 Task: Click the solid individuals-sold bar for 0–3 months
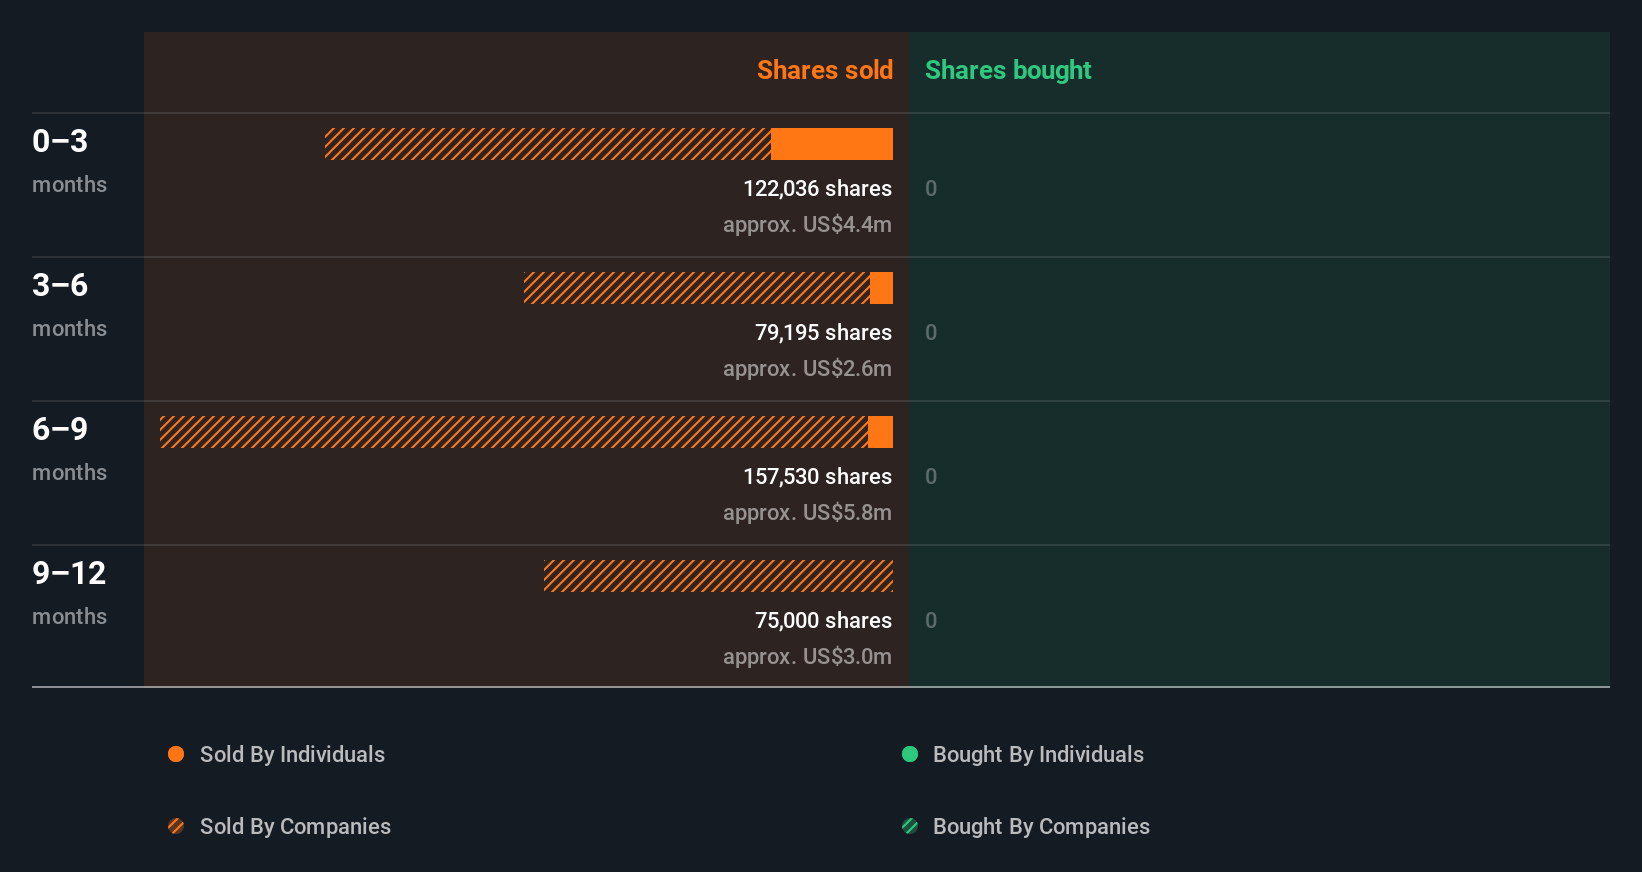coord(832,144)
